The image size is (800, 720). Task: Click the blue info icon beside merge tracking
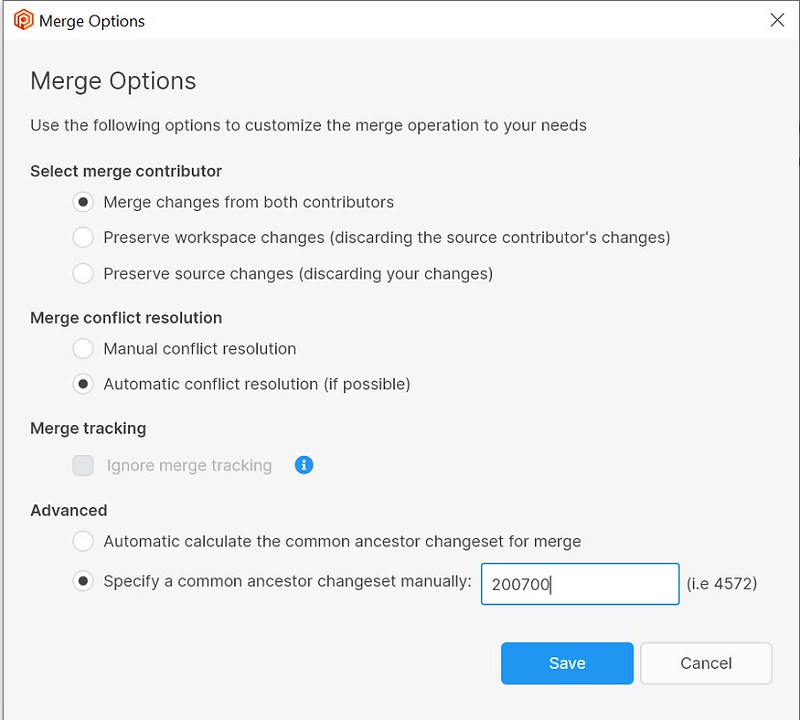coord(304,465)
